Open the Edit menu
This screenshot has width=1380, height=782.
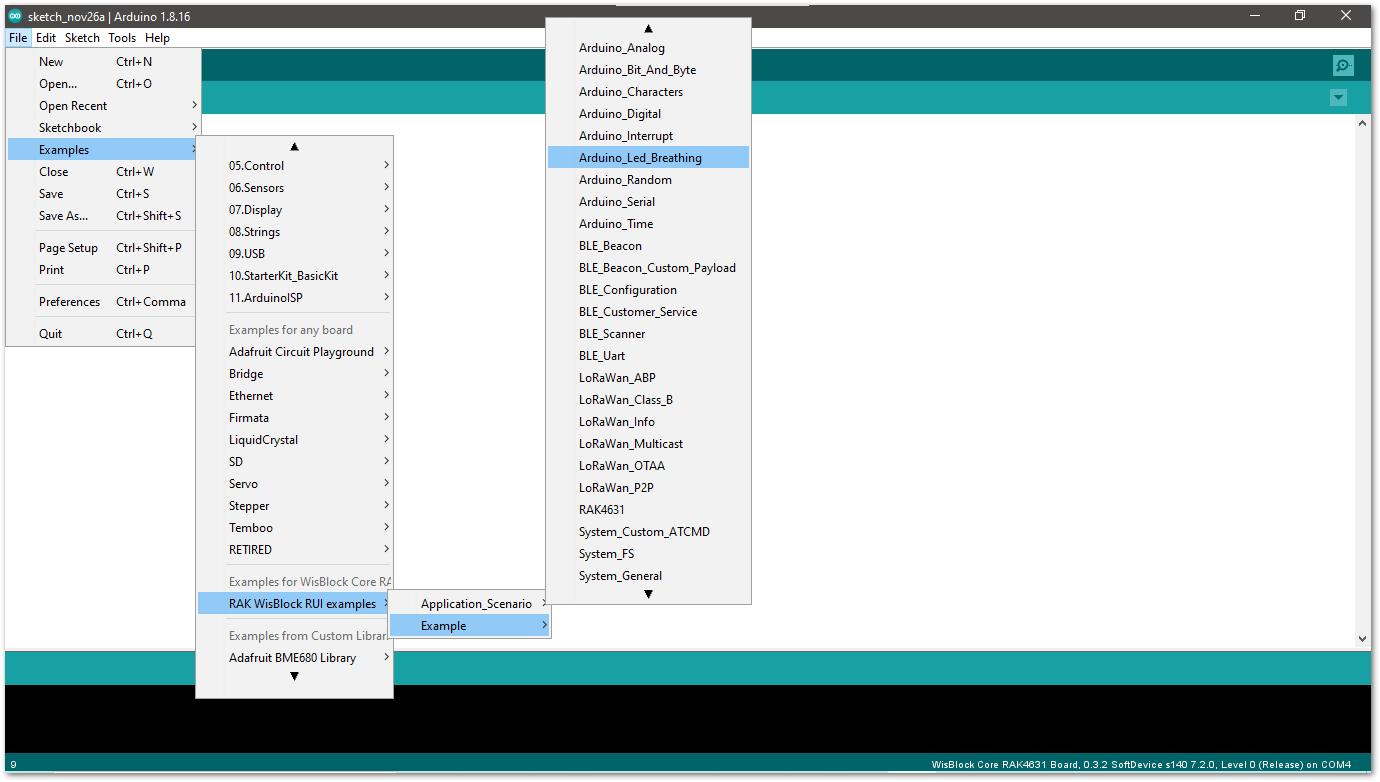pos(46,38)
